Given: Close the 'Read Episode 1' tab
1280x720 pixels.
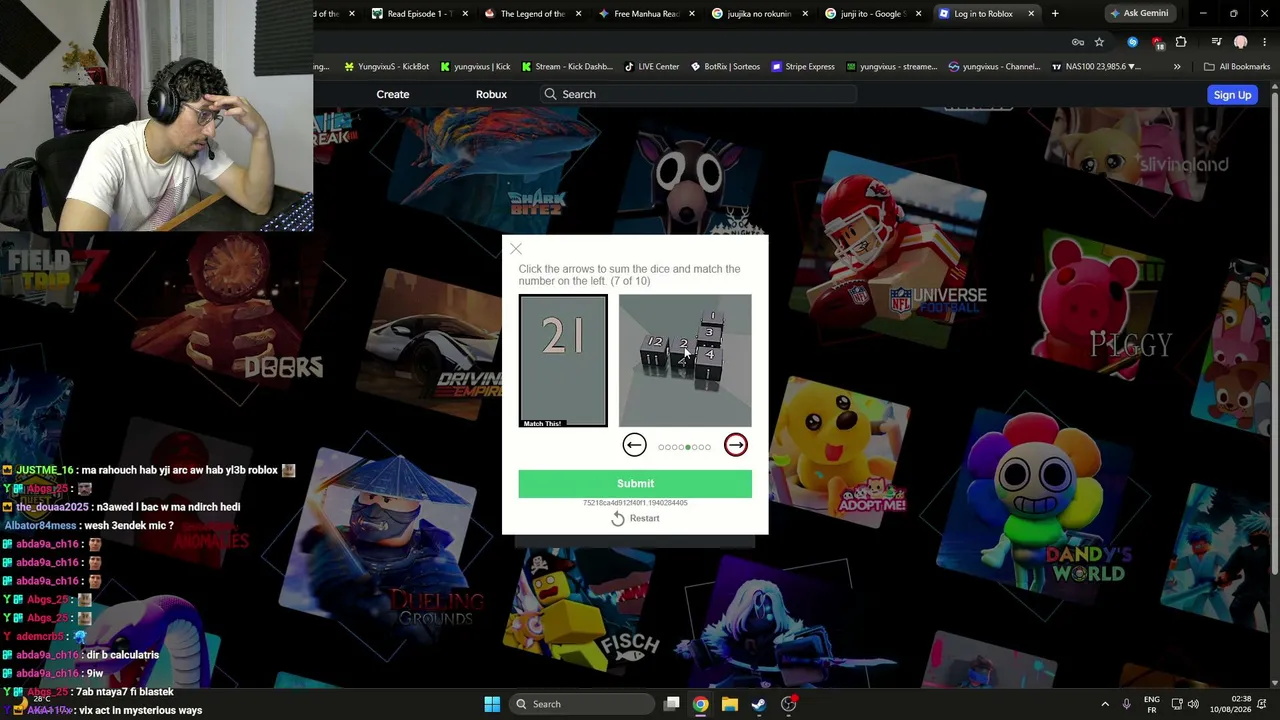Looking at the screenshot, I should pos(465,14).
